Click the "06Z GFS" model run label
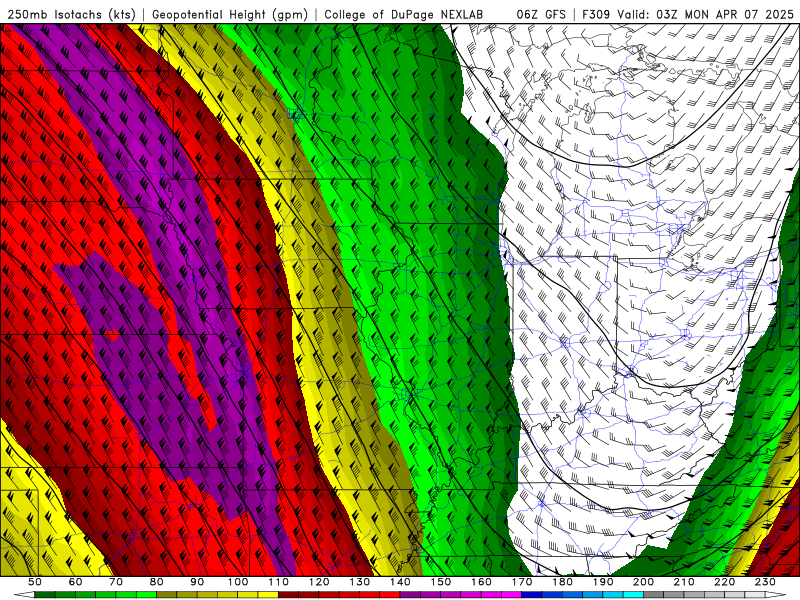Image resolution: width=800 pixels, height=600 pixels. pos(541,15)
